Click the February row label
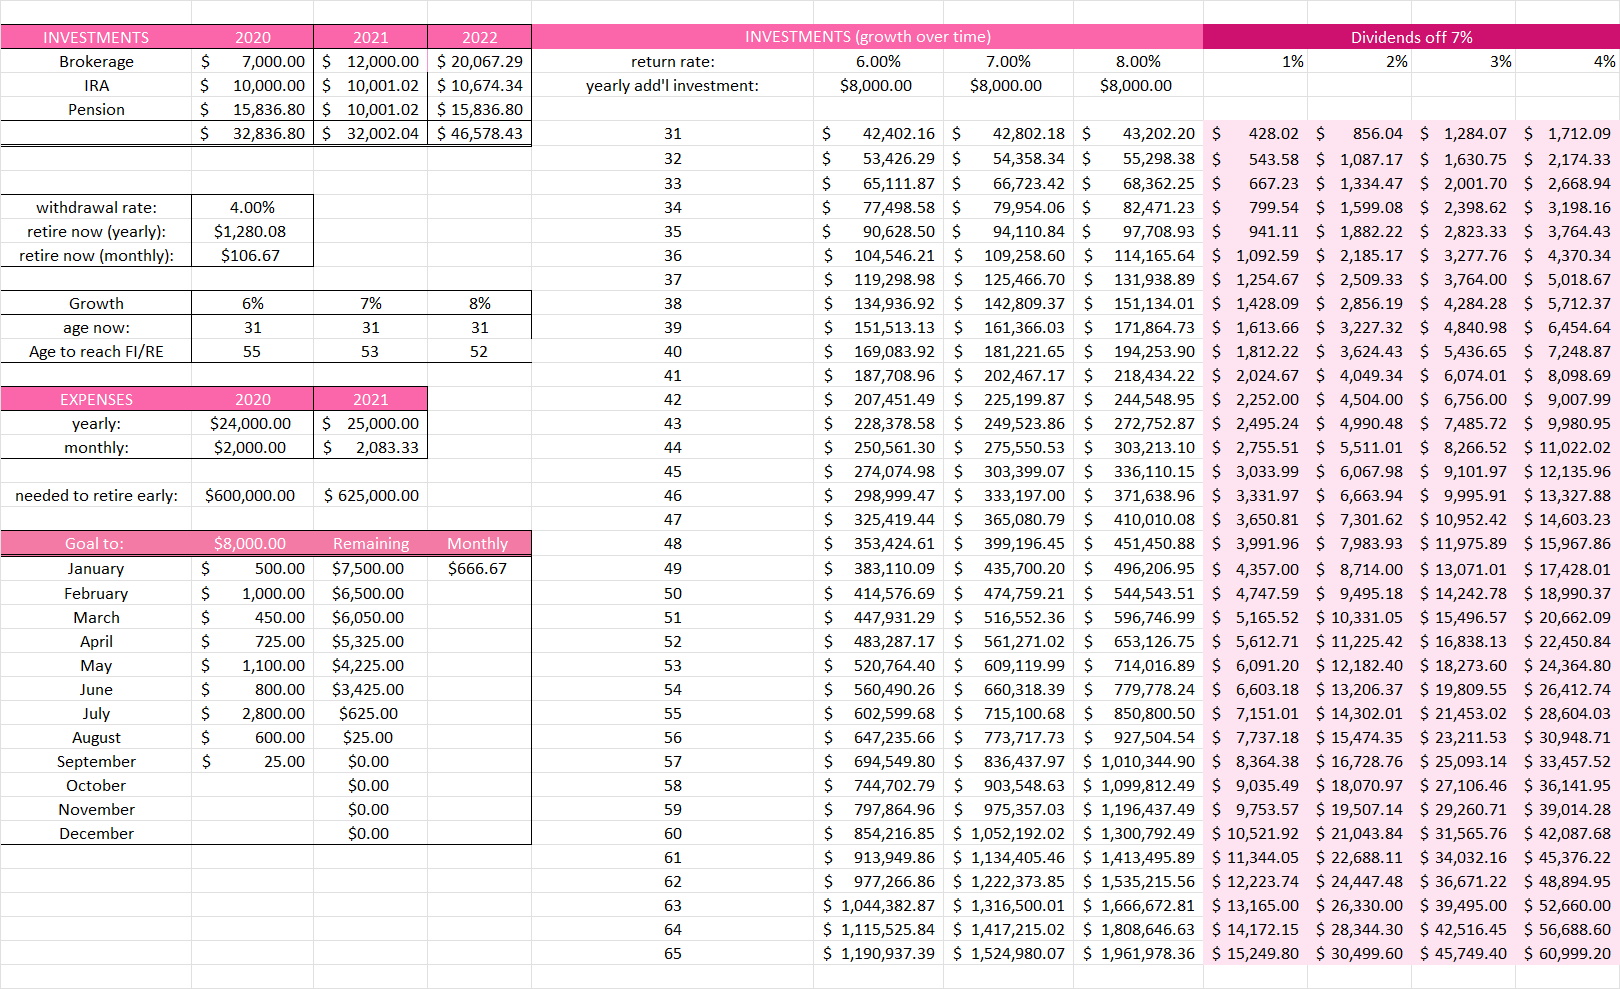The image size is (1620, 989). pos(96,593)
